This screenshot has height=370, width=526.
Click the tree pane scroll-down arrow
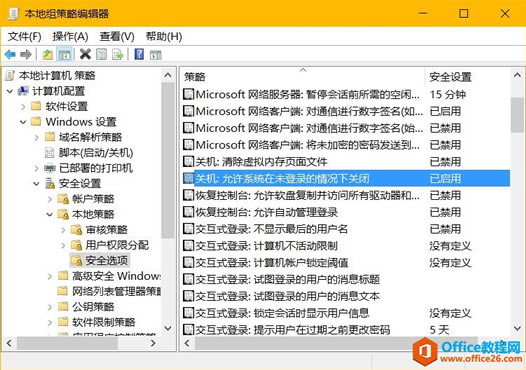pos(168,328)
